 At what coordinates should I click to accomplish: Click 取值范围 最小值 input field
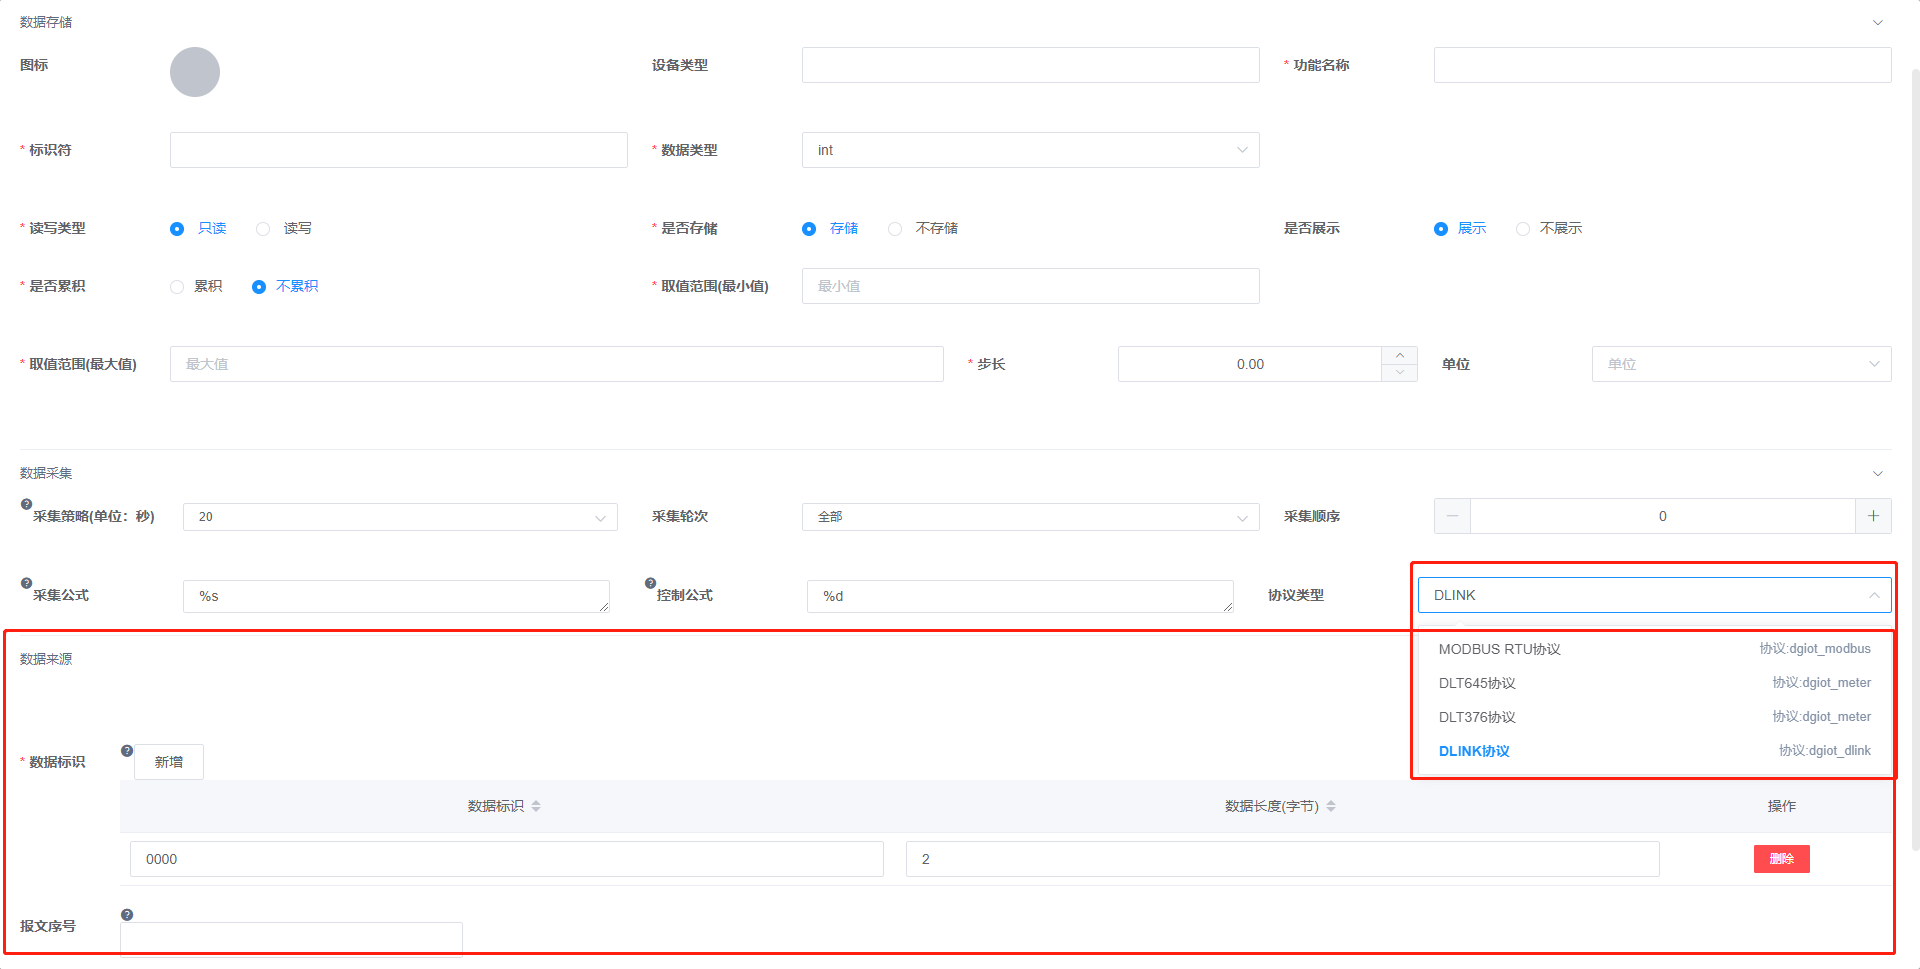[1031, 286]
